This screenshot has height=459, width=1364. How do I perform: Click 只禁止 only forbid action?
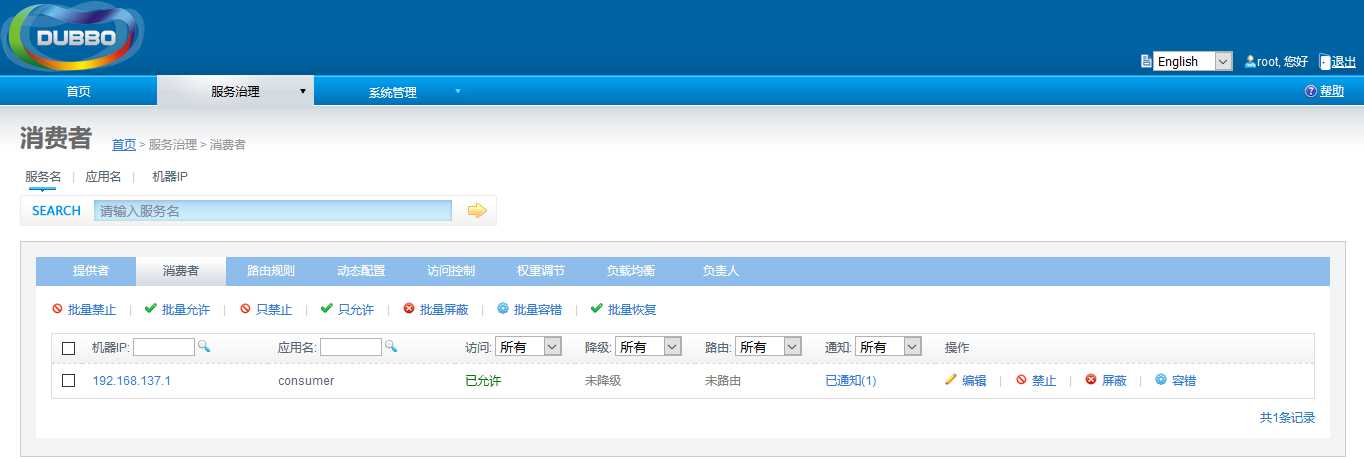coord(266,310)
